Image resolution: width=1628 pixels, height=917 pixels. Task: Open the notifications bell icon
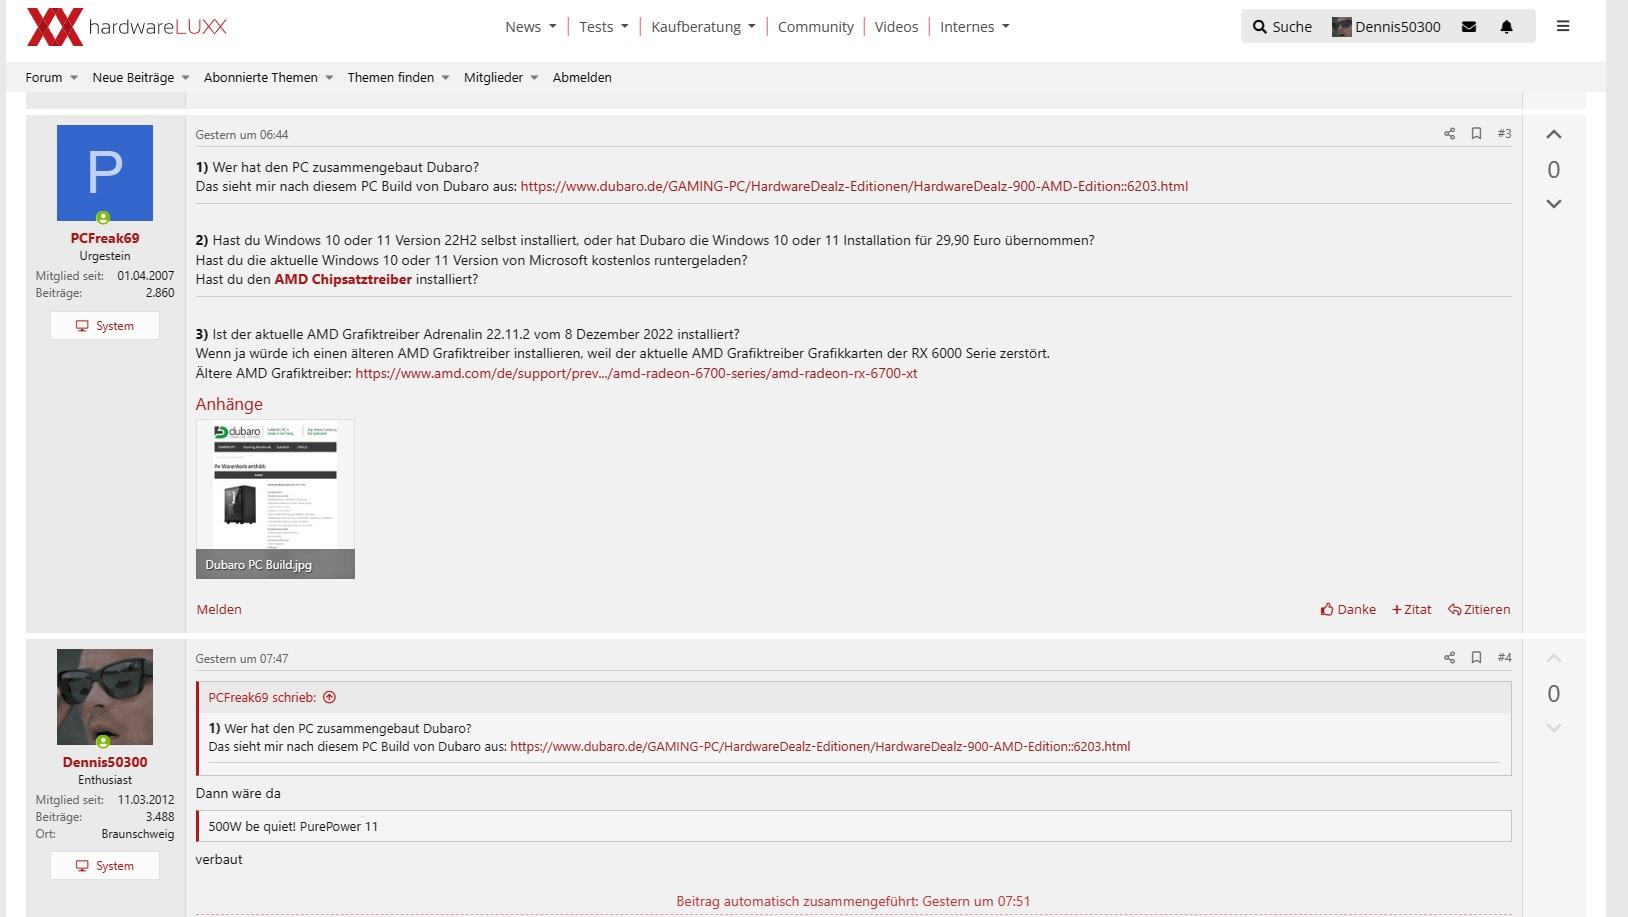[x=1507, y=27]
